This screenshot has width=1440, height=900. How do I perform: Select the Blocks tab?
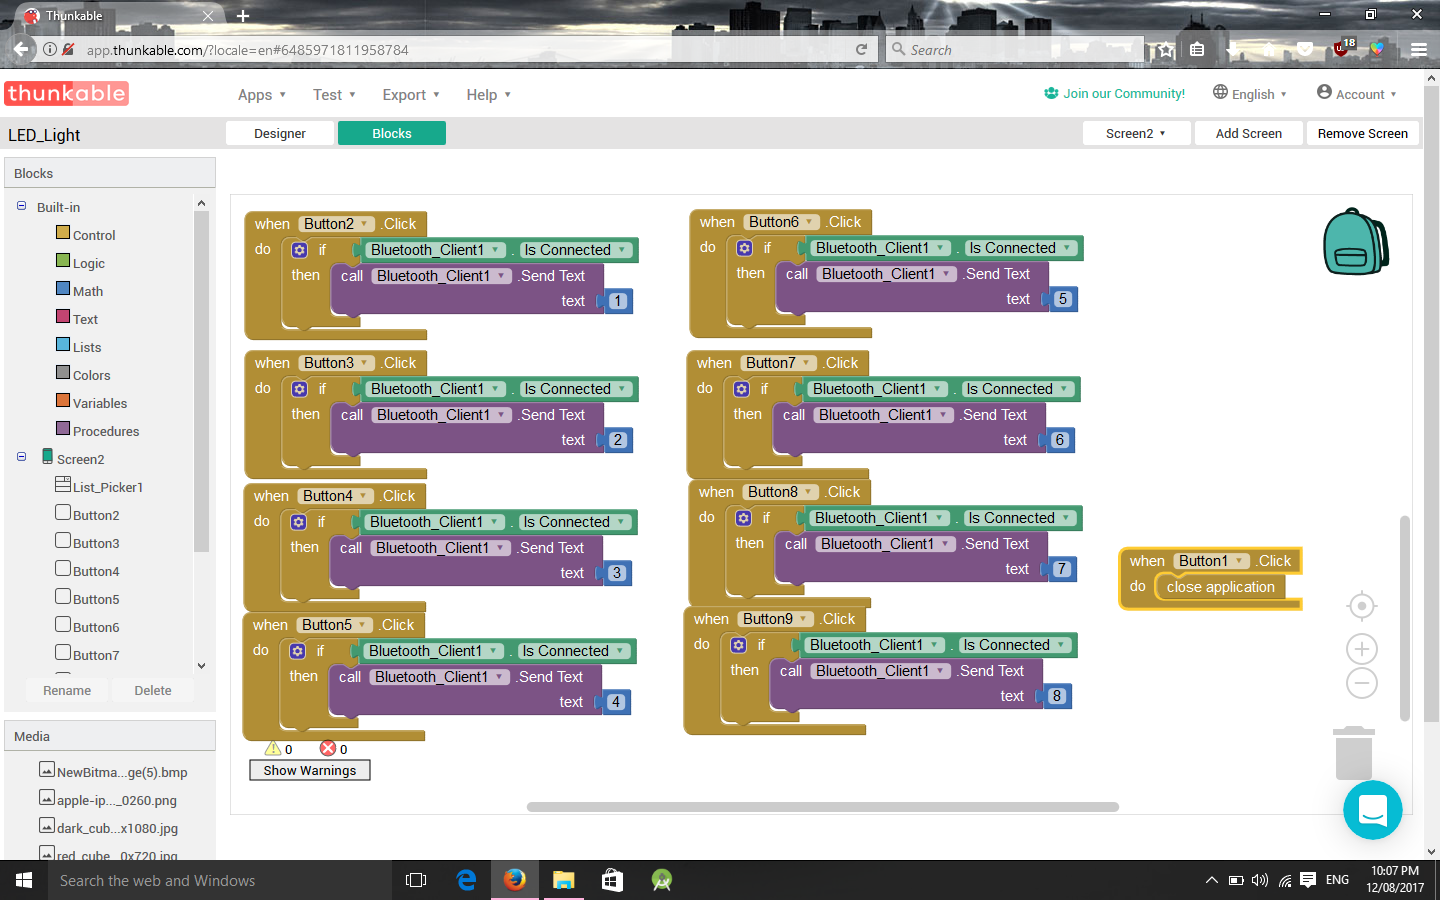click(392, 133)
